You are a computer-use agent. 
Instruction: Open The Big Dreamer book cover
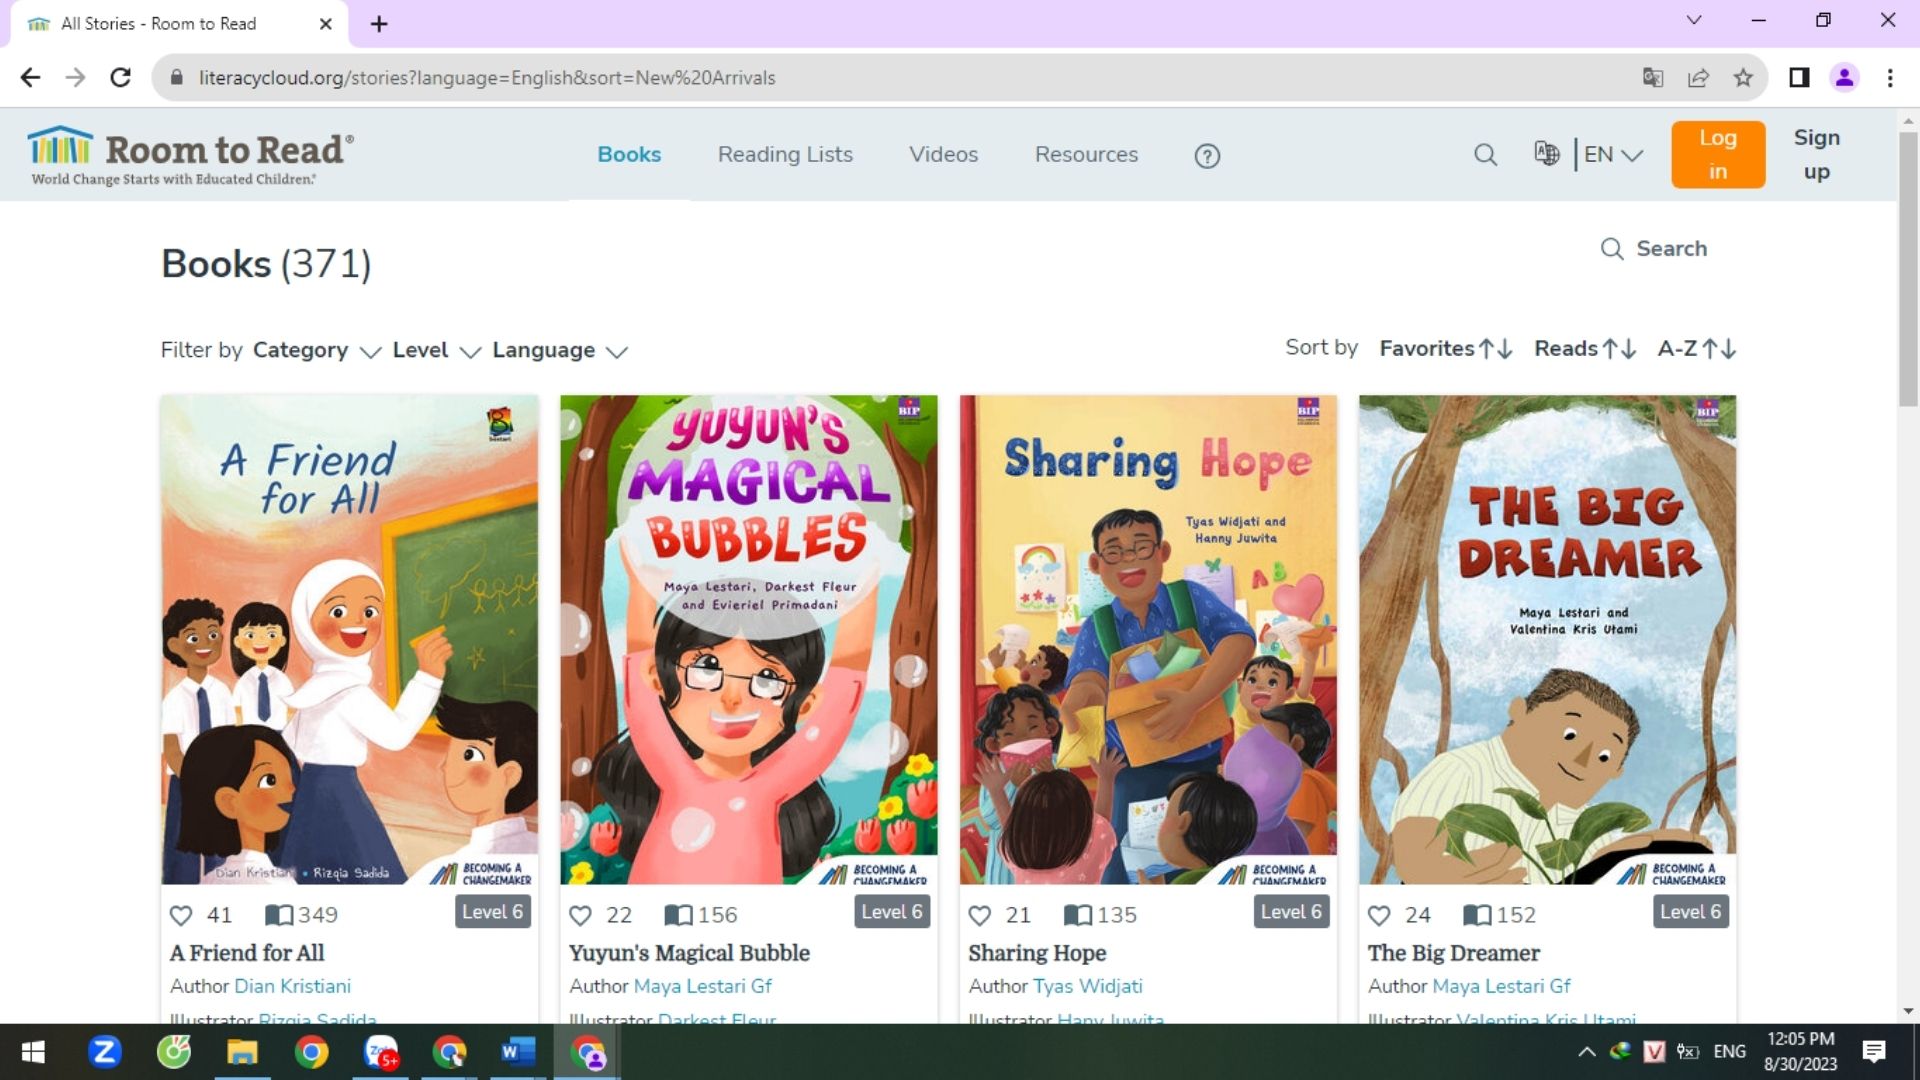[x=1547, y=640]
